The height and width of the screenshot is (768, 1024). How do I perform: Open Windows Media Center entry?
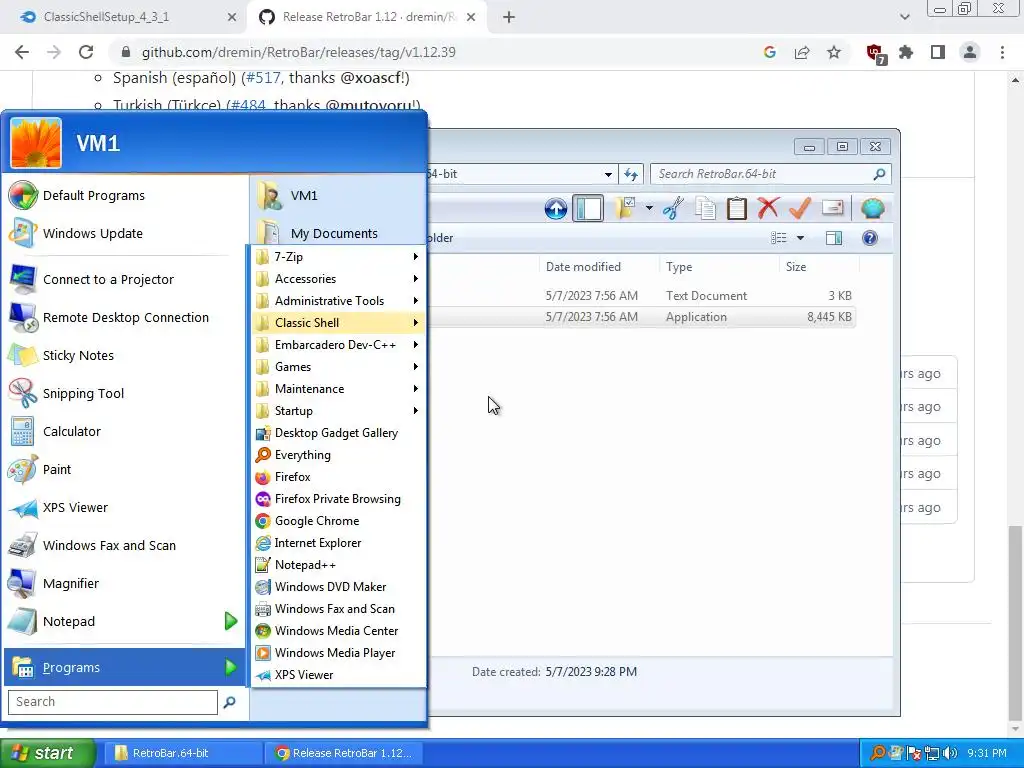click(x=338, y=631)
